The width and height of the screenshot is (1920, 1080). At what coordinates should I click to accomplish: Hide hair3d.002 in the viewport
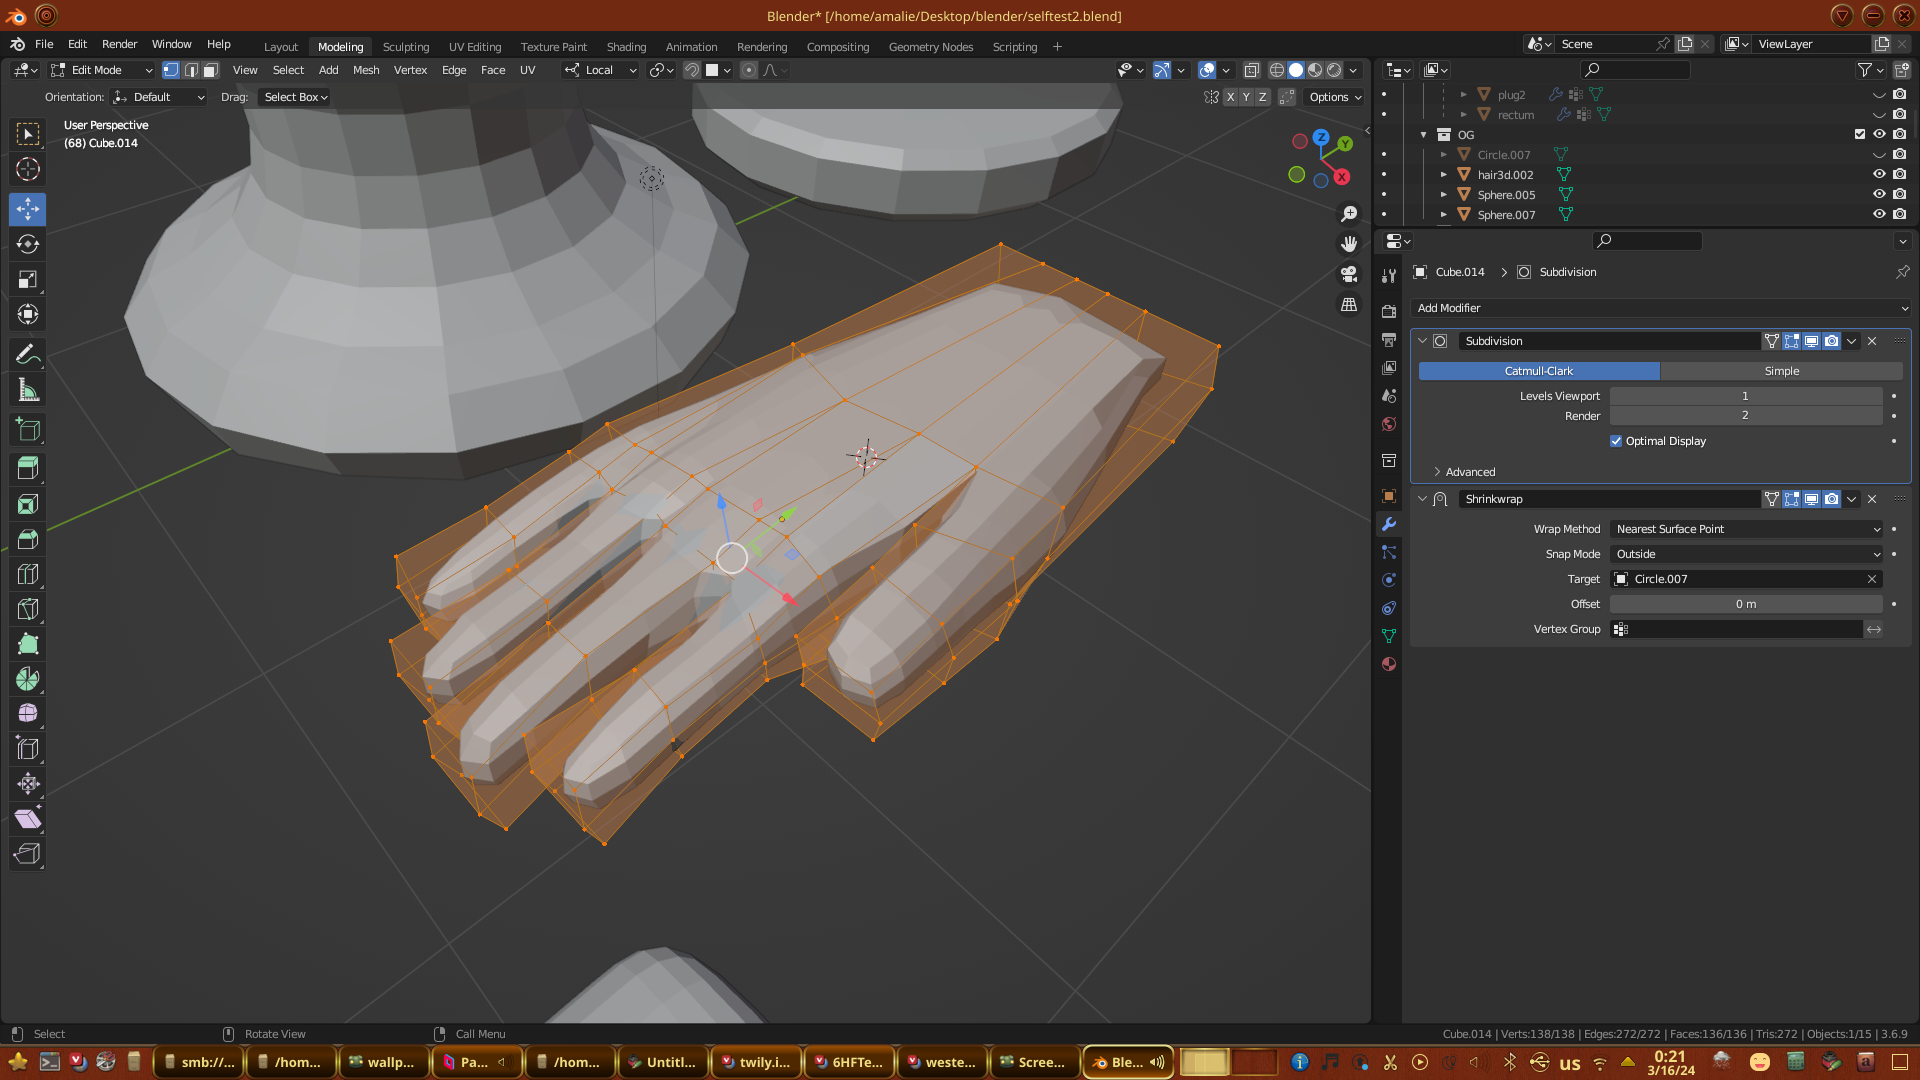coord(1879,174)
